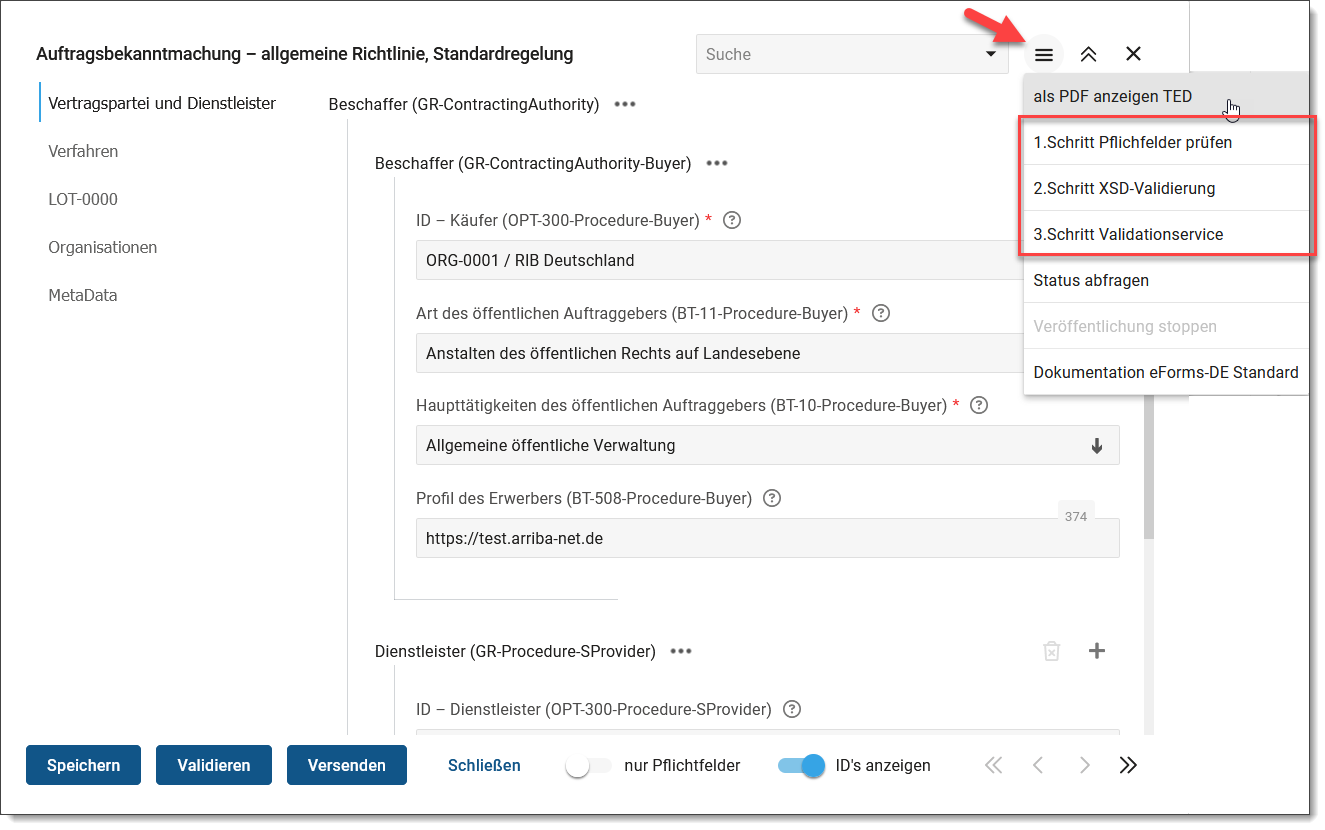Open three-dots menu beside GR-ContractingAuthority-Buyer

(717, 163)
